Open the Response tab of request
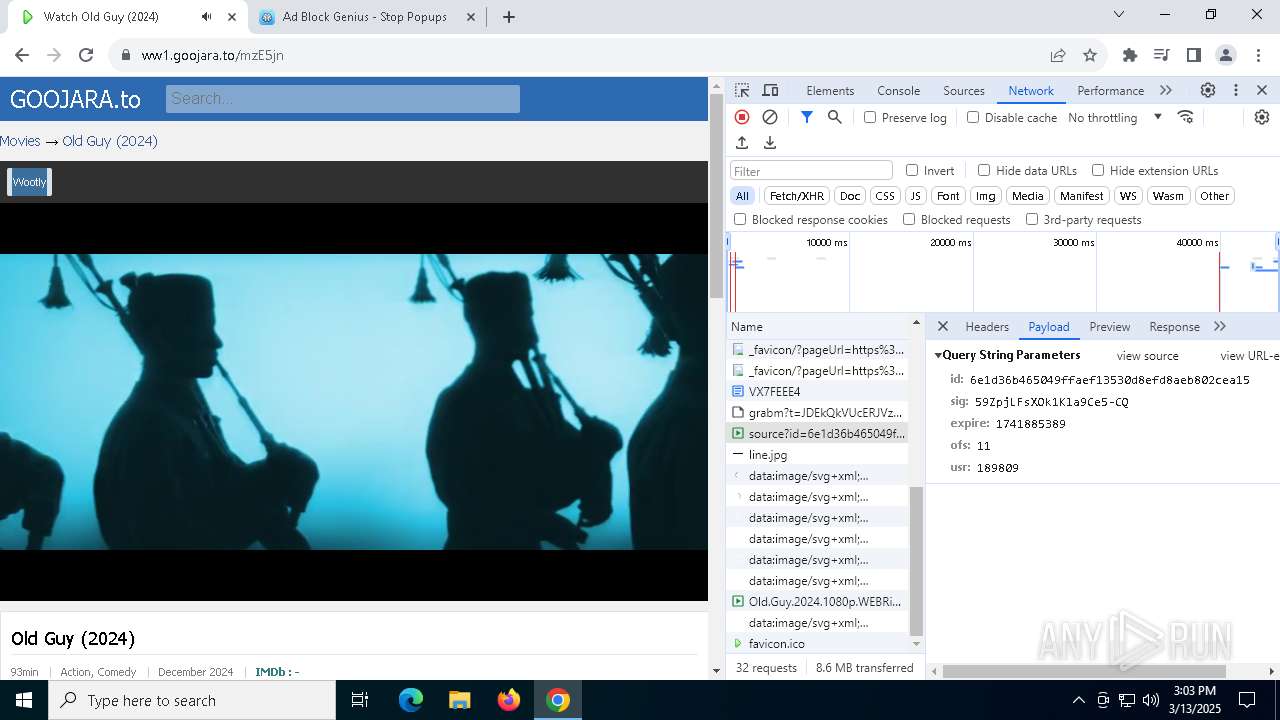Screen dimensions: 1280x720 1174,326
